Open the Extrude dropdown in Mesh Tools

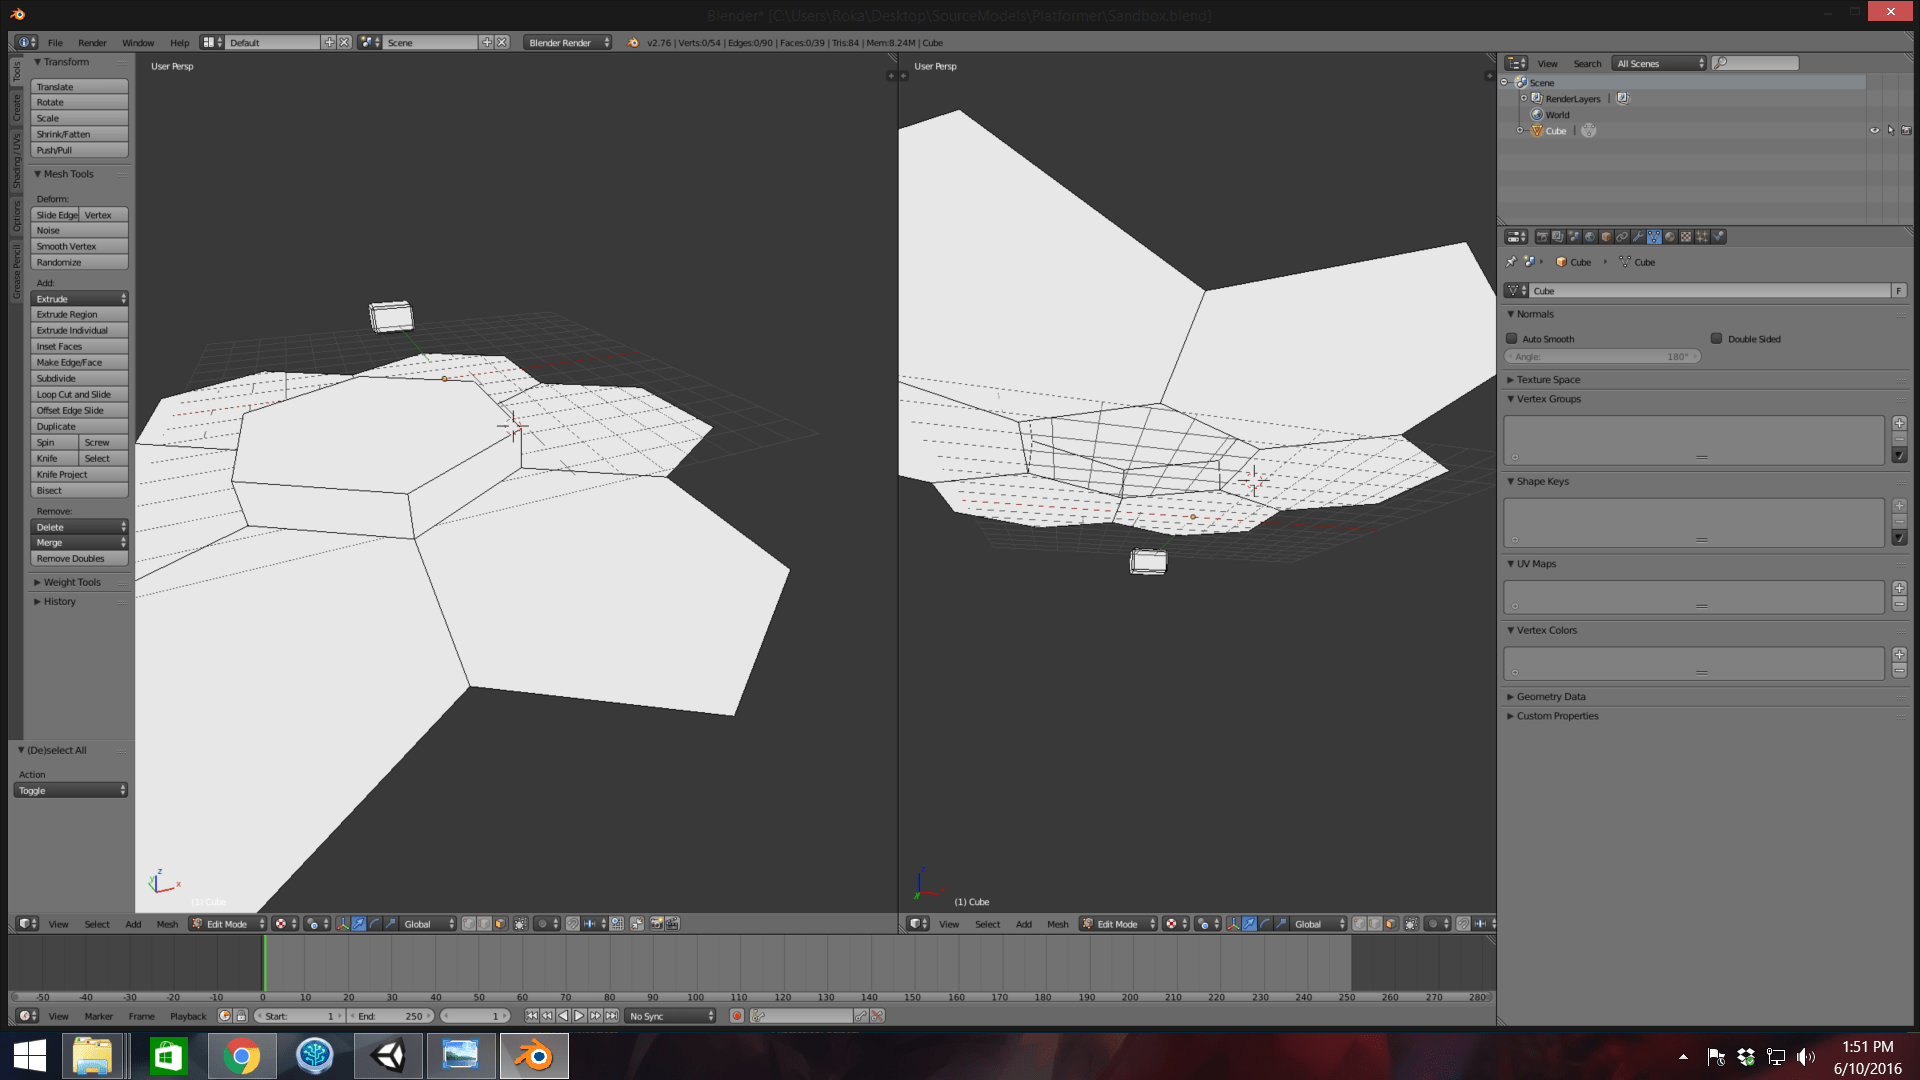tap(79, 298)
